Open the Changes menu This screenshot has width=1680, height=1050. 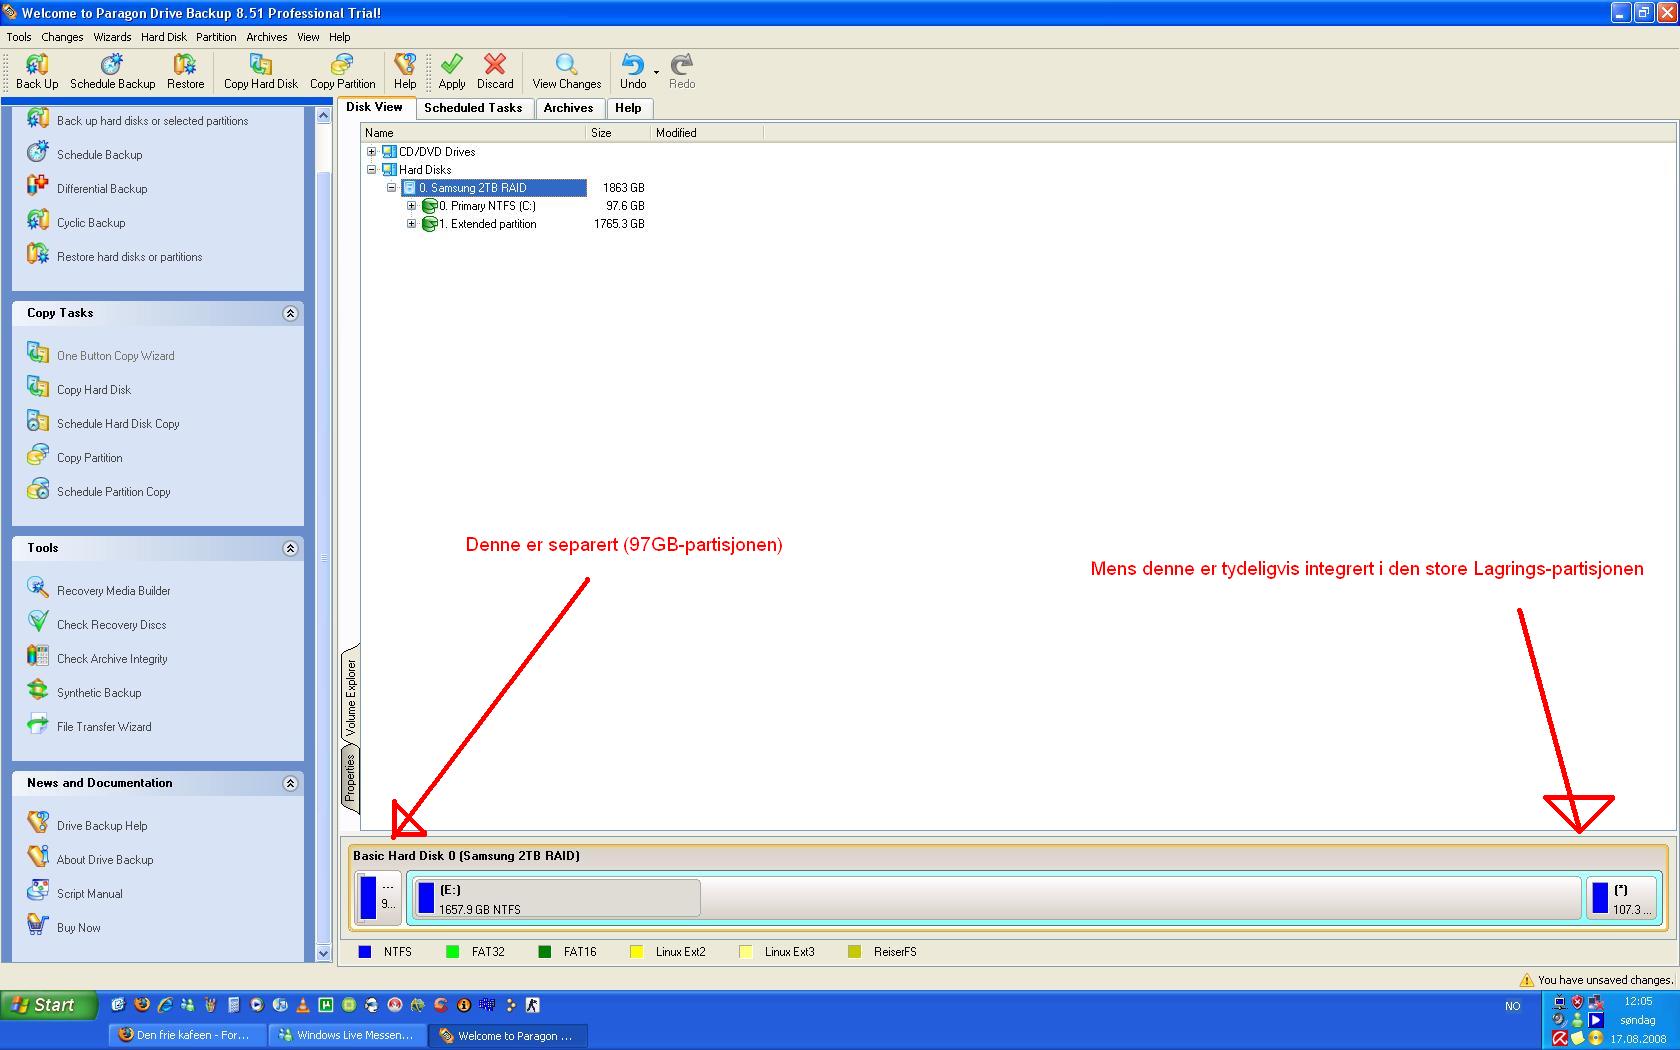[62, 37]
